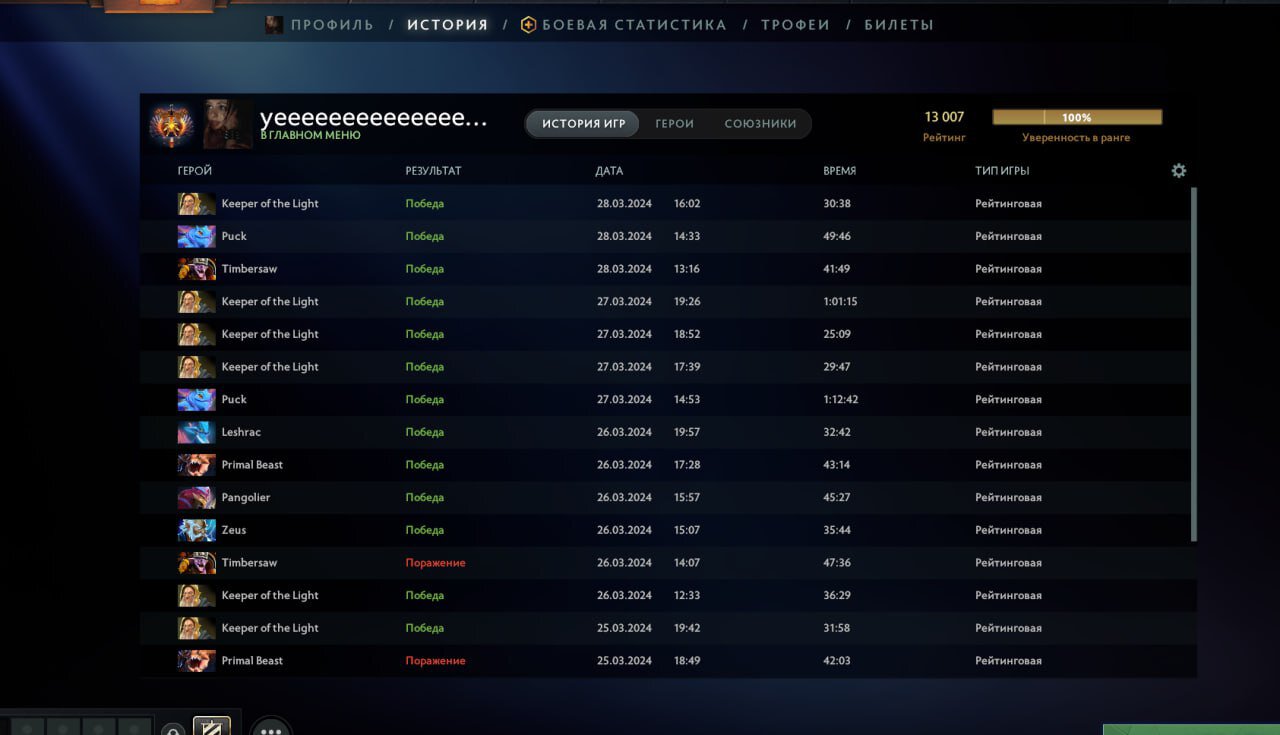
Task: Show the СОЮЗНИКИ sub-tab
Action: point(761,124)
